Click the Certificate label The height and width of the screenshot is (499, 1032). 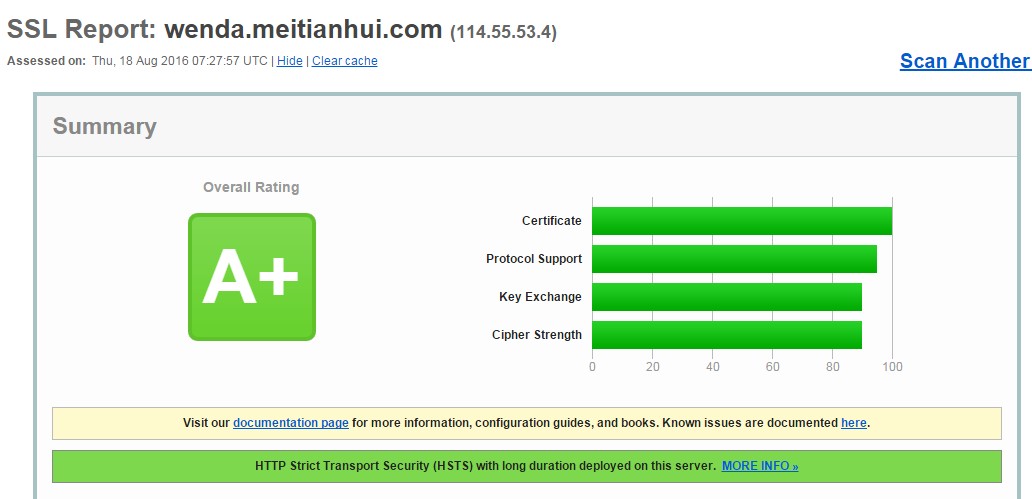point(551,221)
